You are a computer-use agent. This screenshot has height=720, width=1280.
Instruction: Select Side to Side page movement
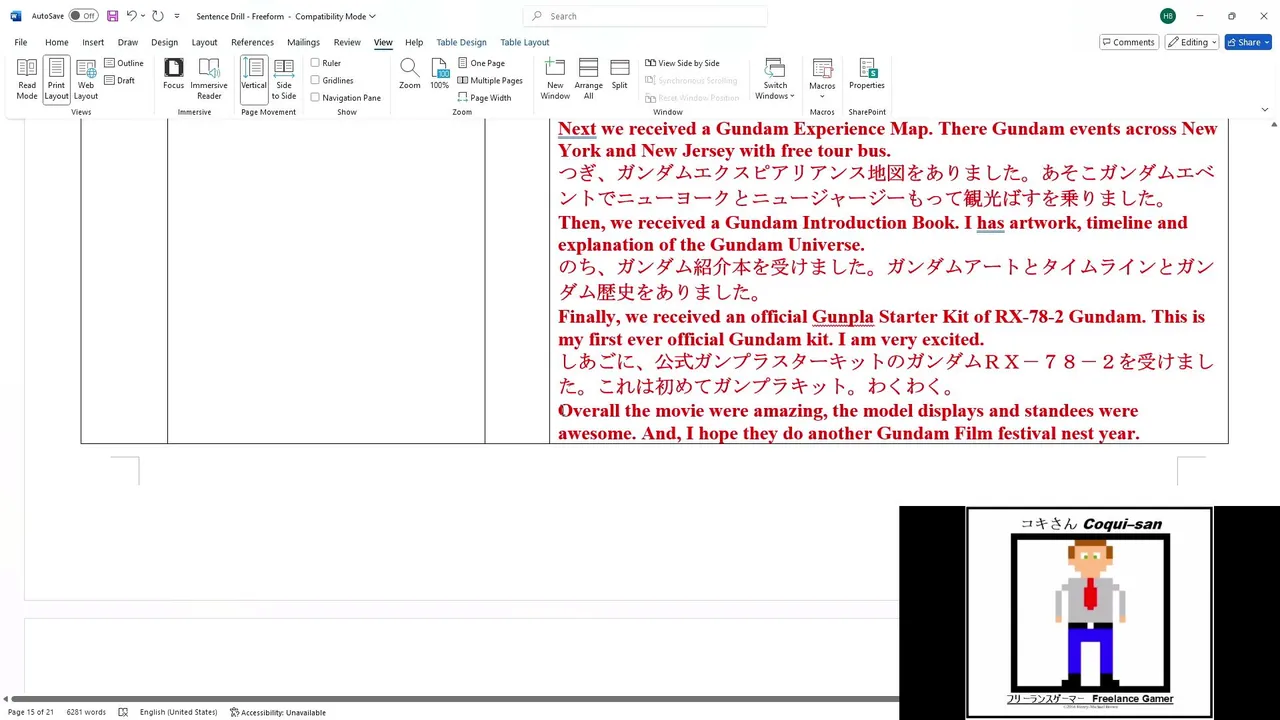(284, 79)
